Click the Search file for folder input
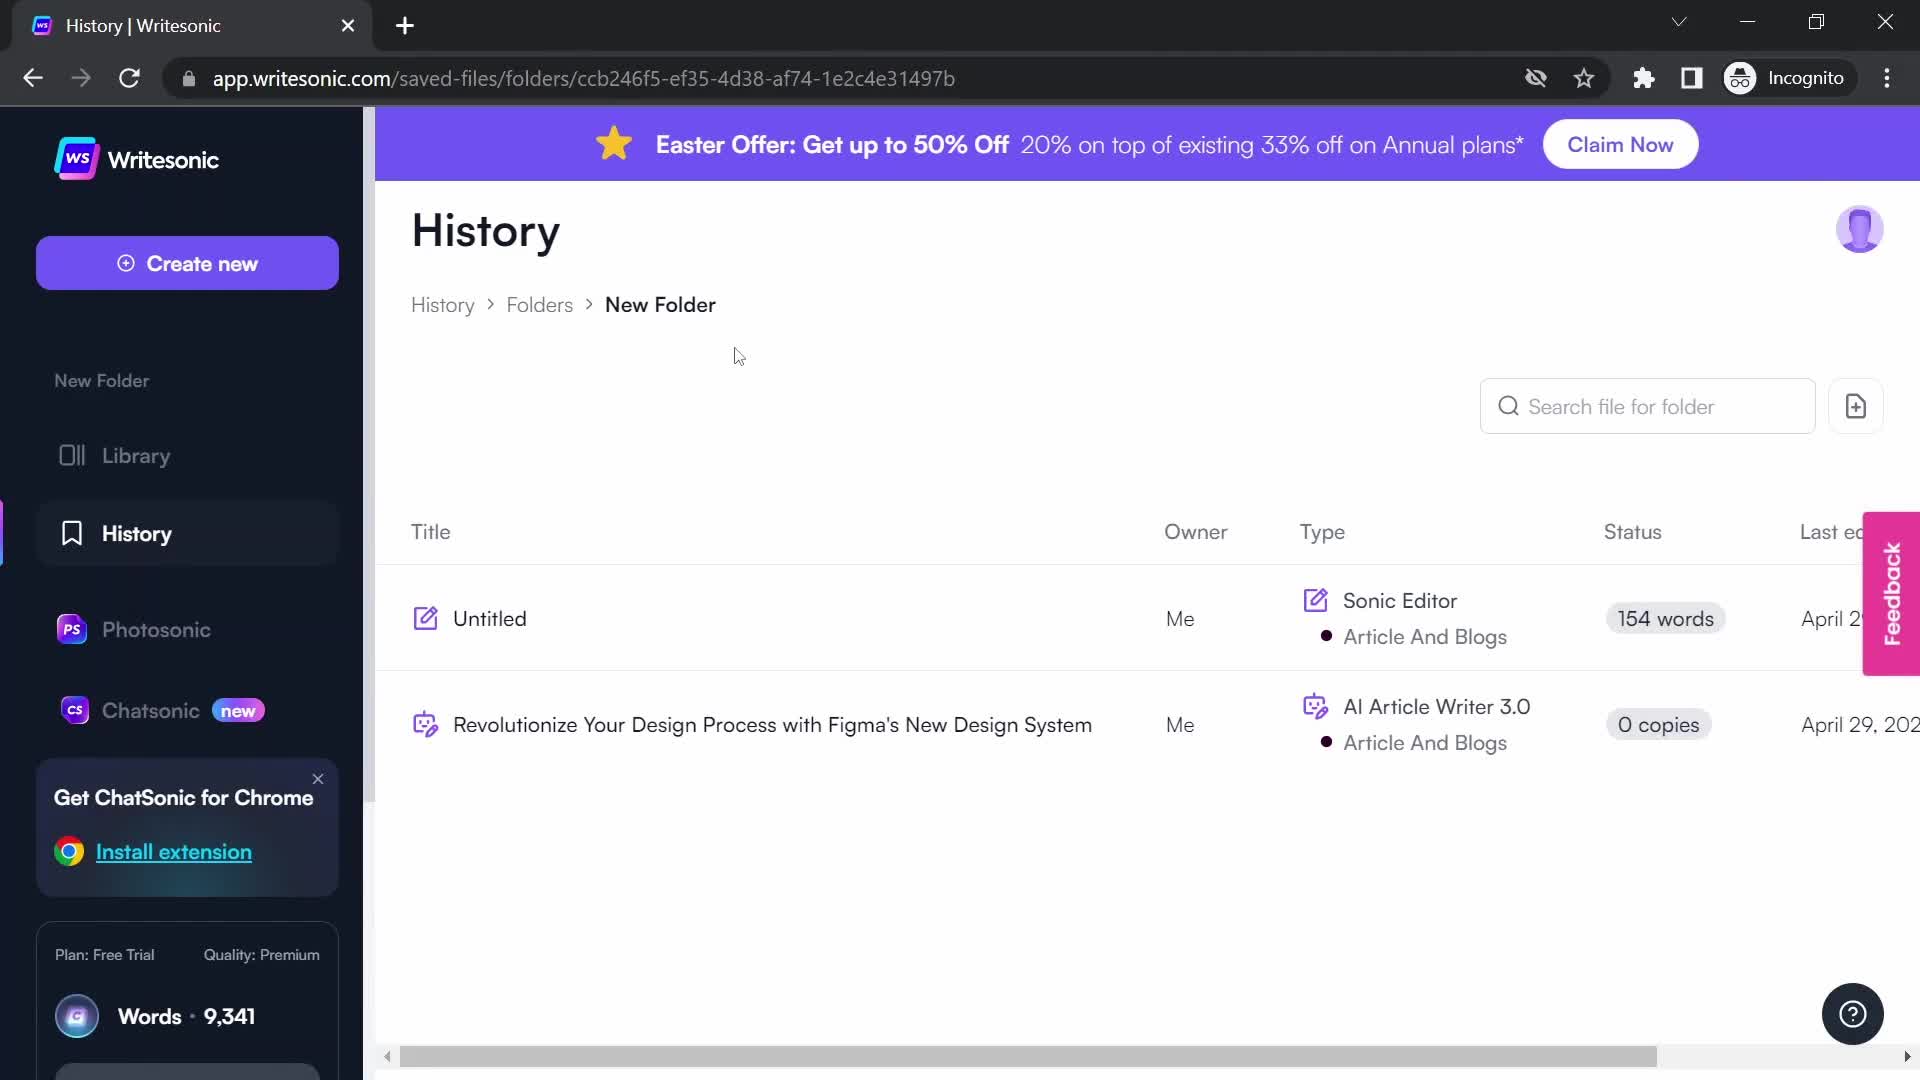Image resolution: width=1920 pixels, height=1080 pixels. coord(1650,407)
